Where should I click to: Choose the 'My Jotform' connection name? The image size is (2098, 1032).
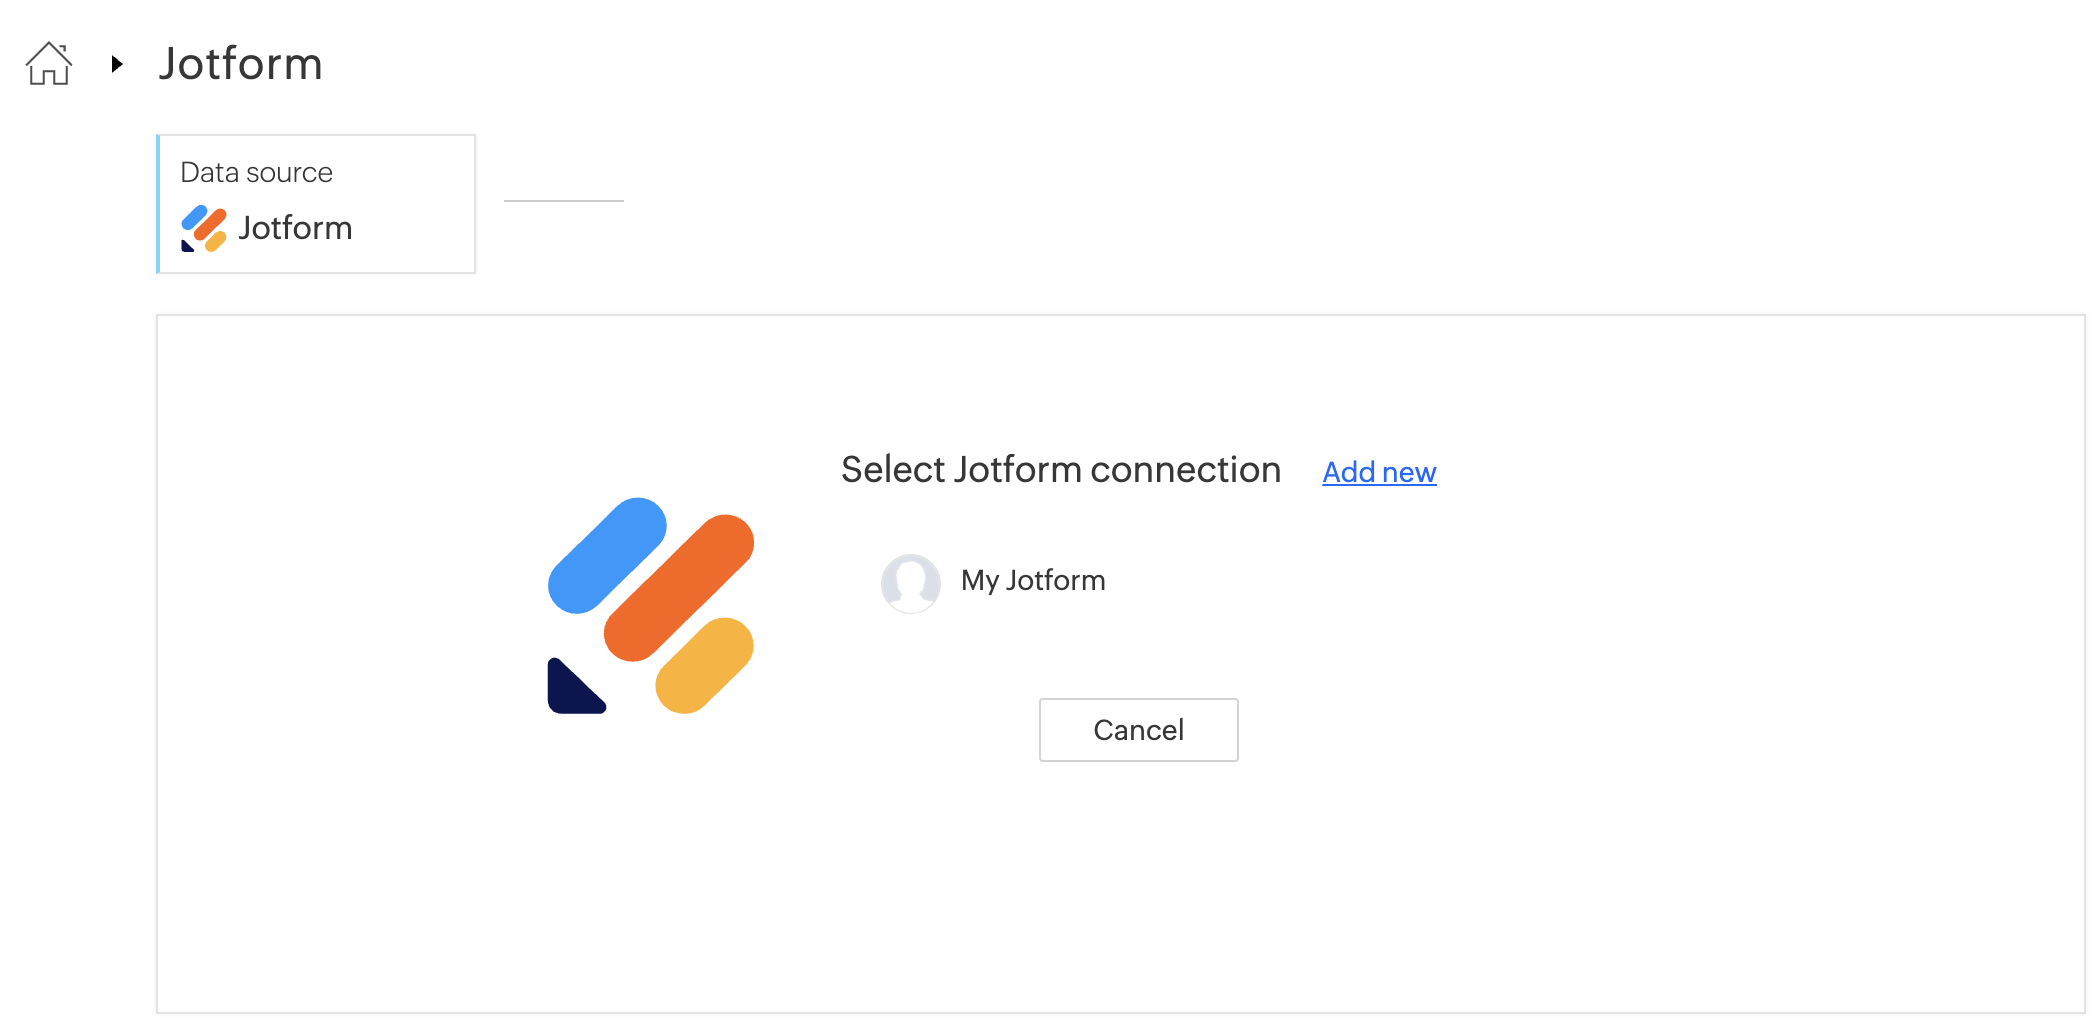point(1033,580)
